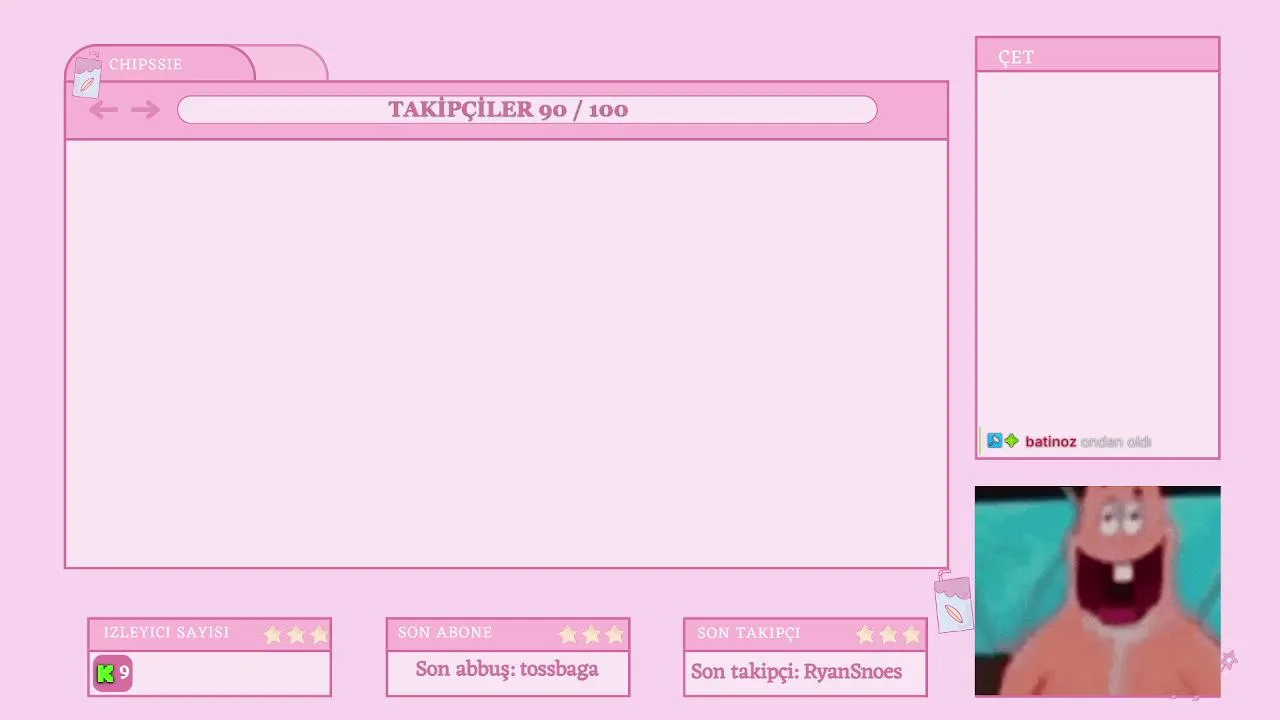The width and height of the screenshot is (1280, 720).
Task: Click the green Kick logo in viewer count
Action: click(105, 673)
